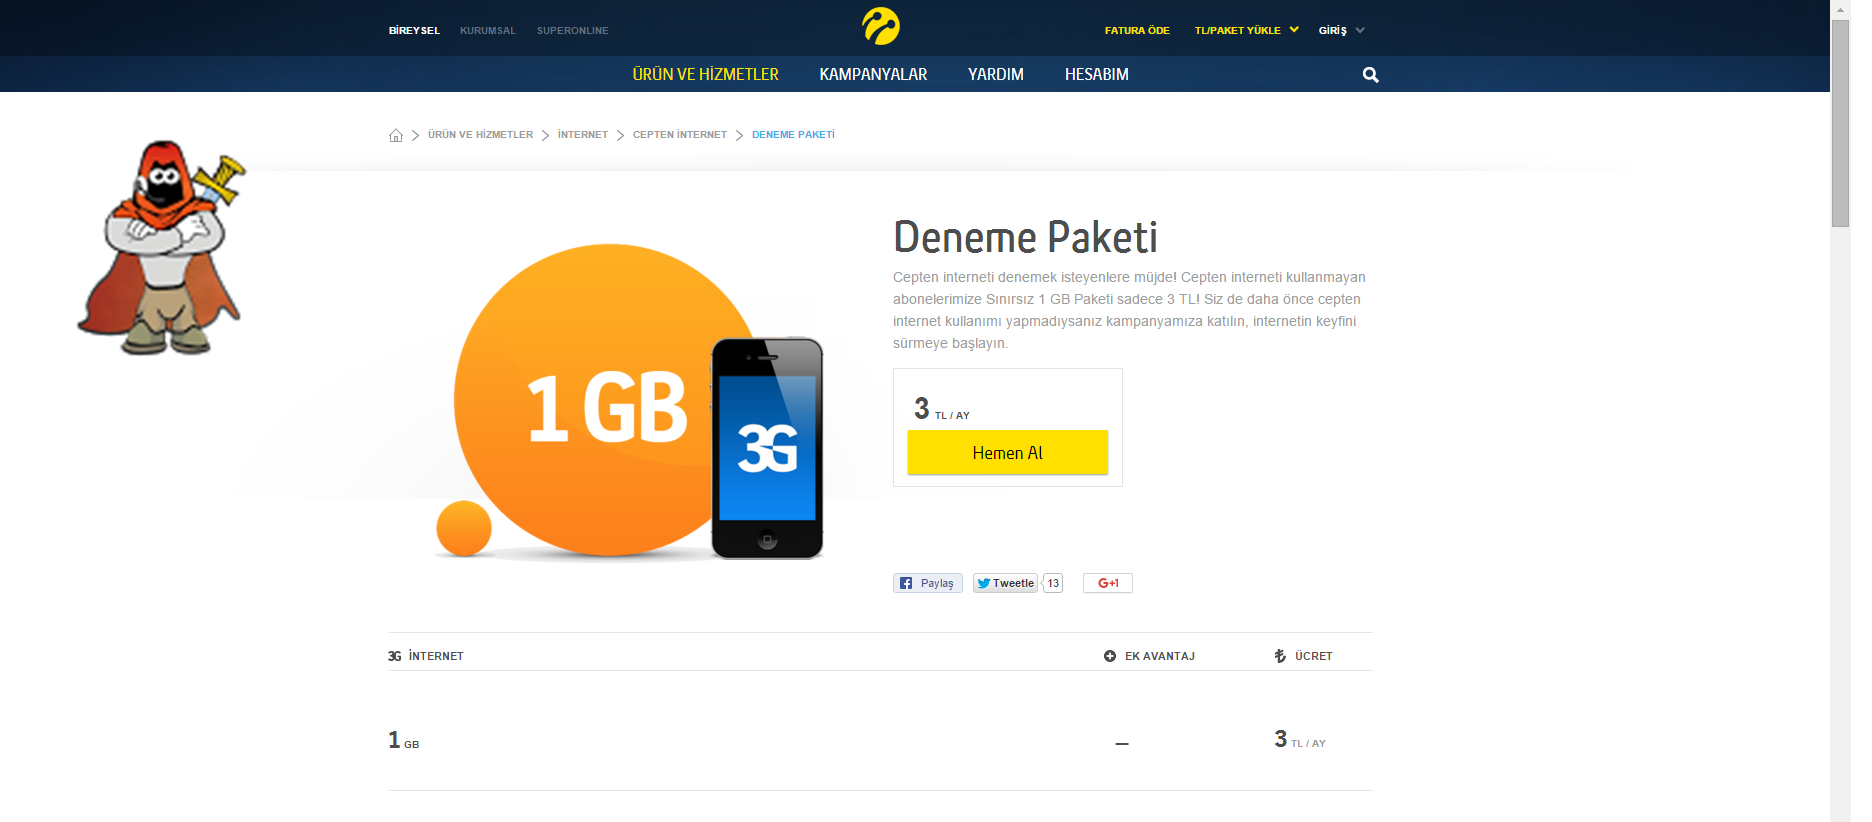Open the KAMPANYALAR menu

click(x=873, y=74)
